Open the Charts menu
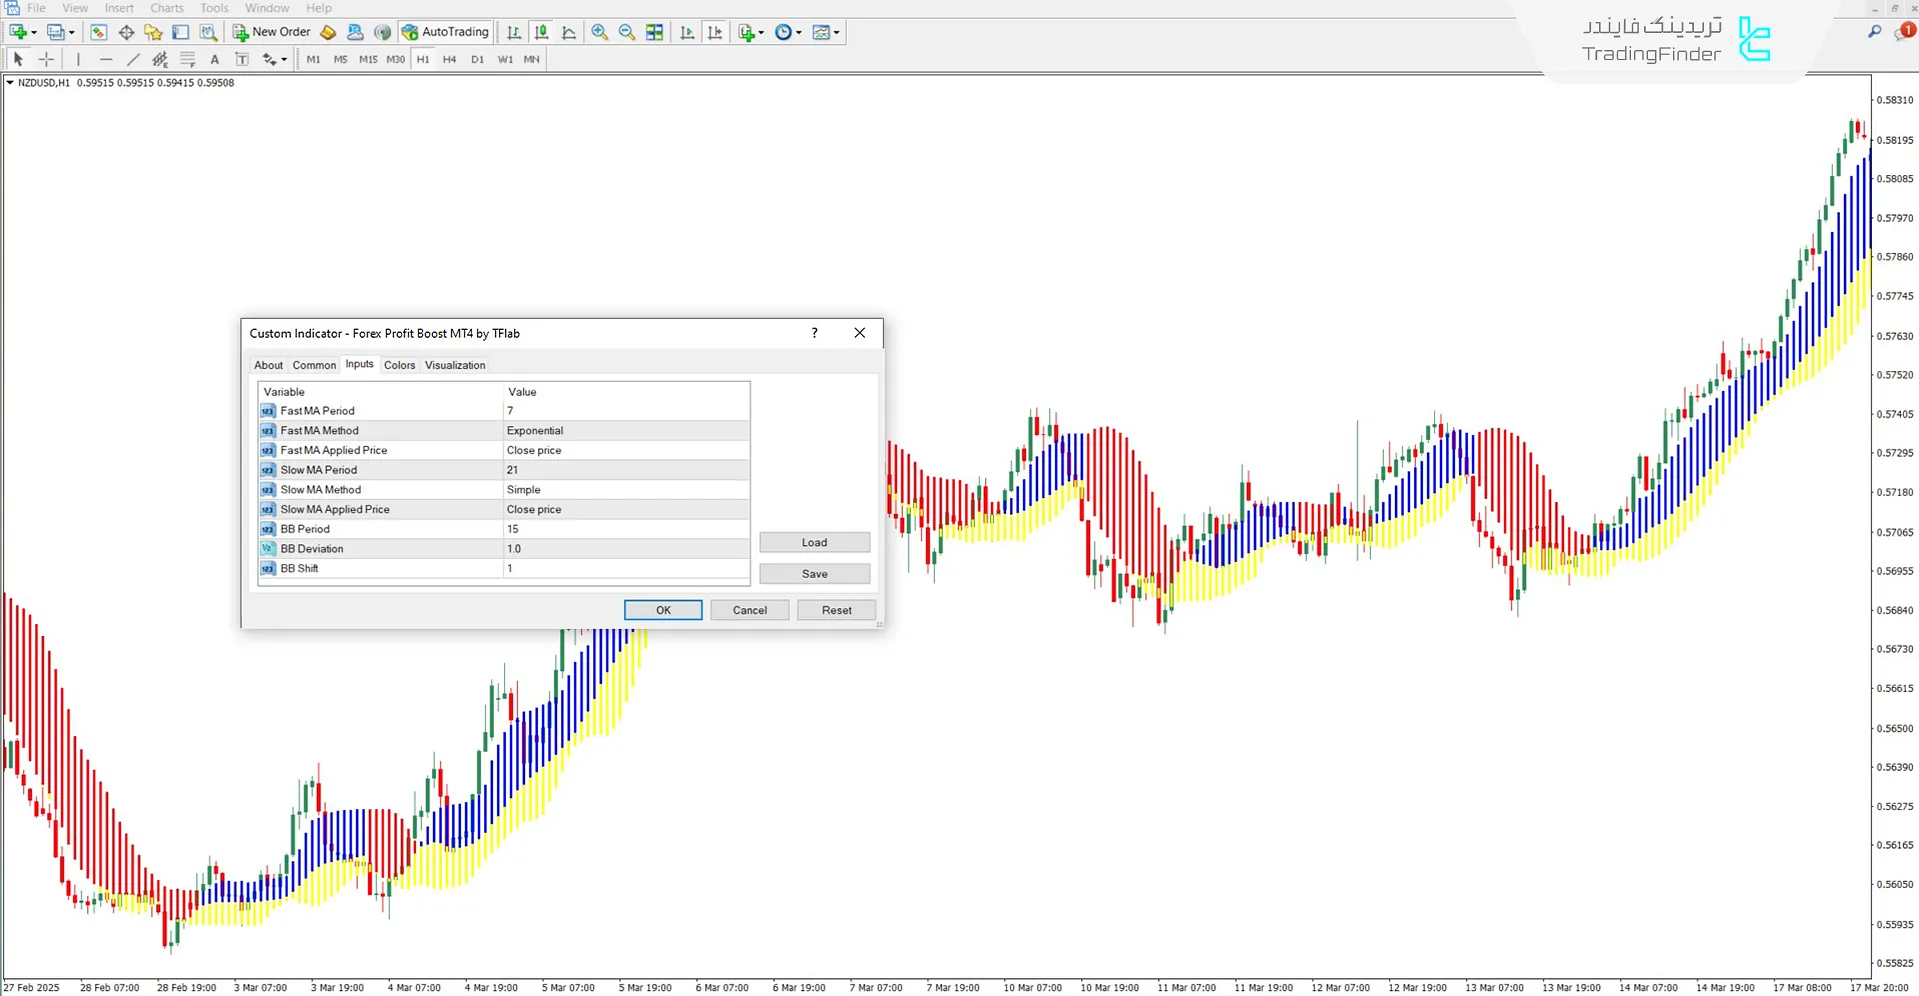The image size is (1919, 996). pos(166,8)
